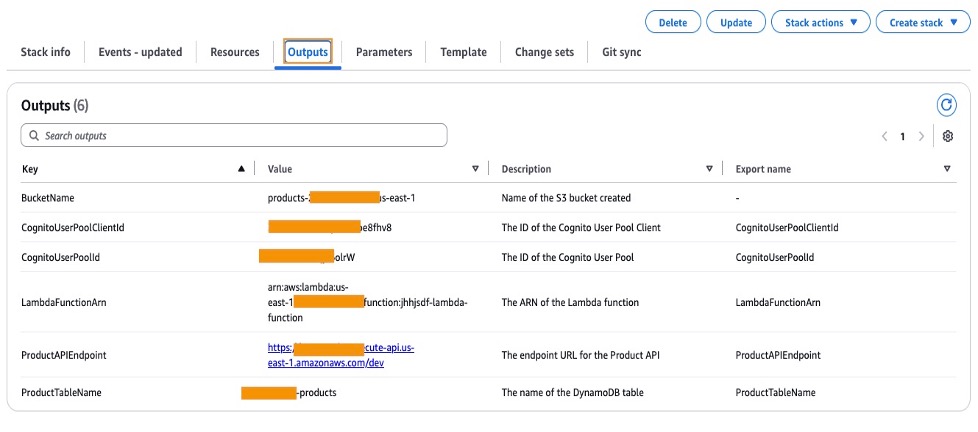This screenshot has width=978, height=432.
Task: Sort outputs by Key column
Action: (240, 169)
